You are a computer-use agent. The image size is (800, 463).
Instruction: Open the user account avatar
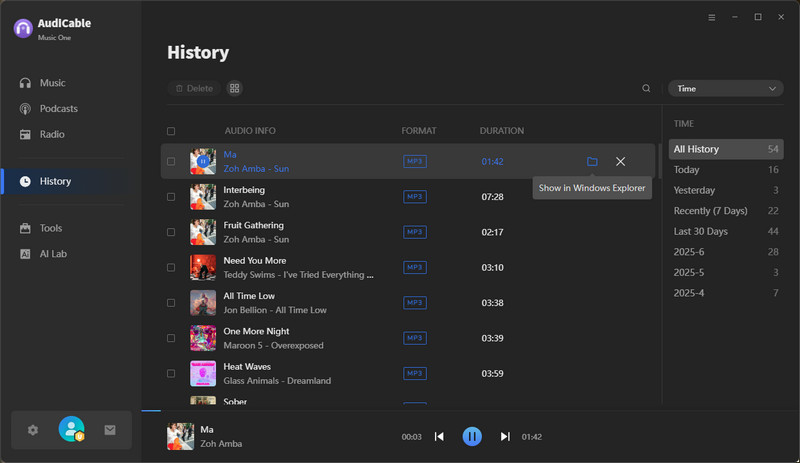coord(71,429)
